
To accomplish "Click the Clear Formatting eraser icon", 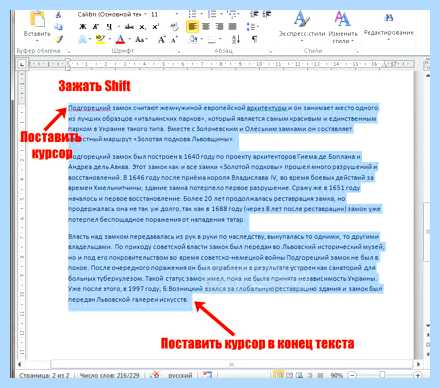I will point(174,27).
